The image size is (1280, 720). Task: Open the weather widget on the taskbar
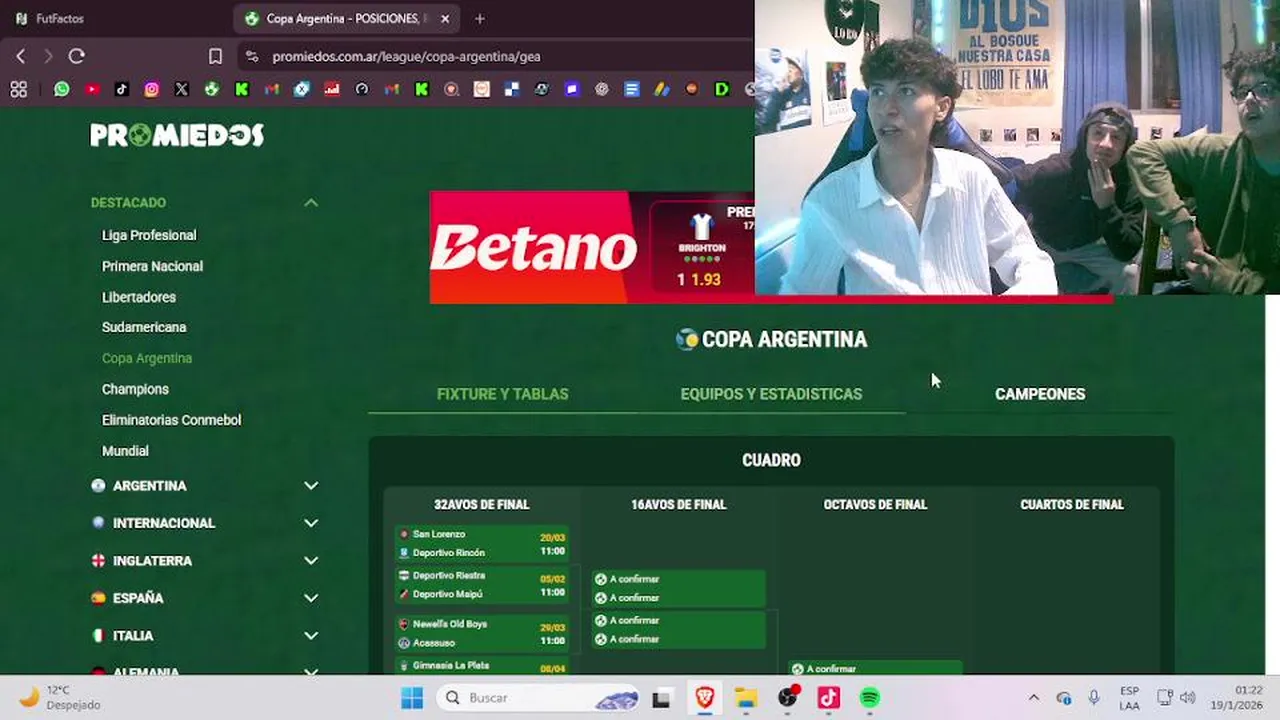coord(60,697)
